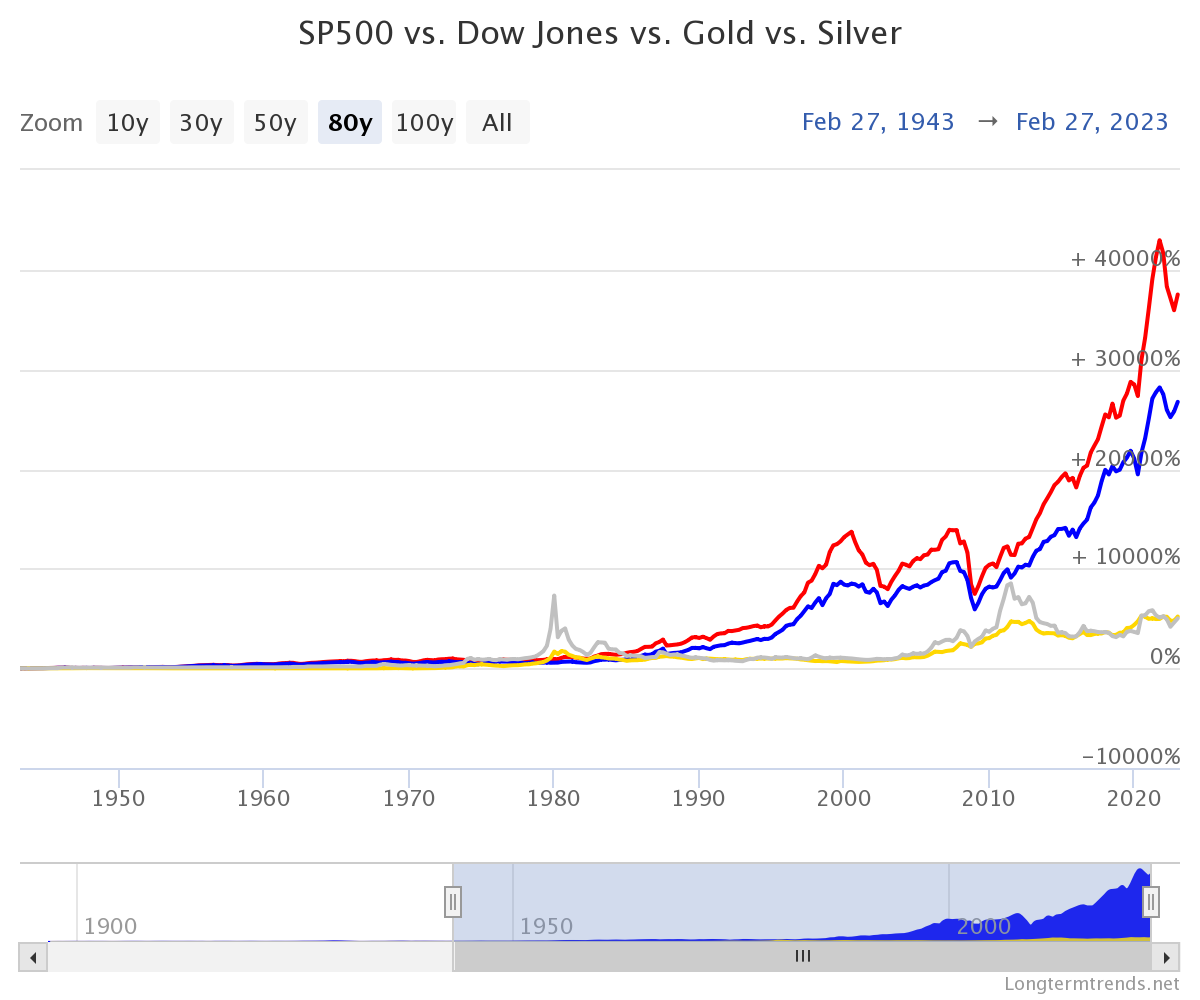This screenshot has height=1000, width=1200.
Task: Click the Feb 27, 1943 start date
Action: (x=878, y=122)
